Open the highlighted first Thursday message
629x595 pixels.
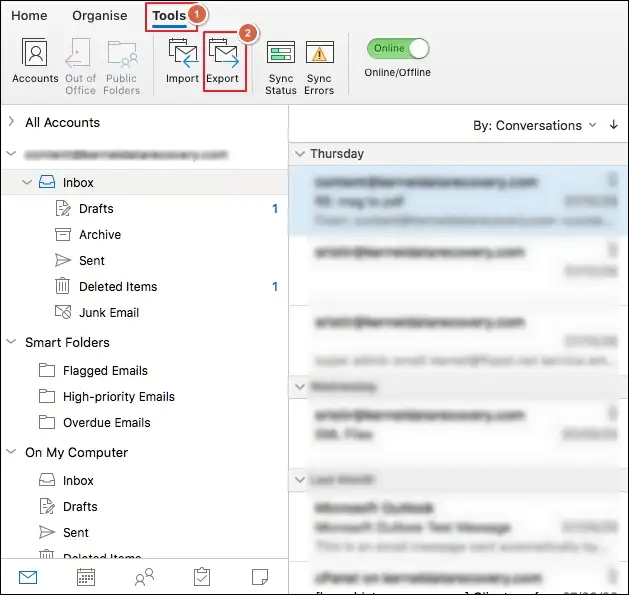click(459, 201)
